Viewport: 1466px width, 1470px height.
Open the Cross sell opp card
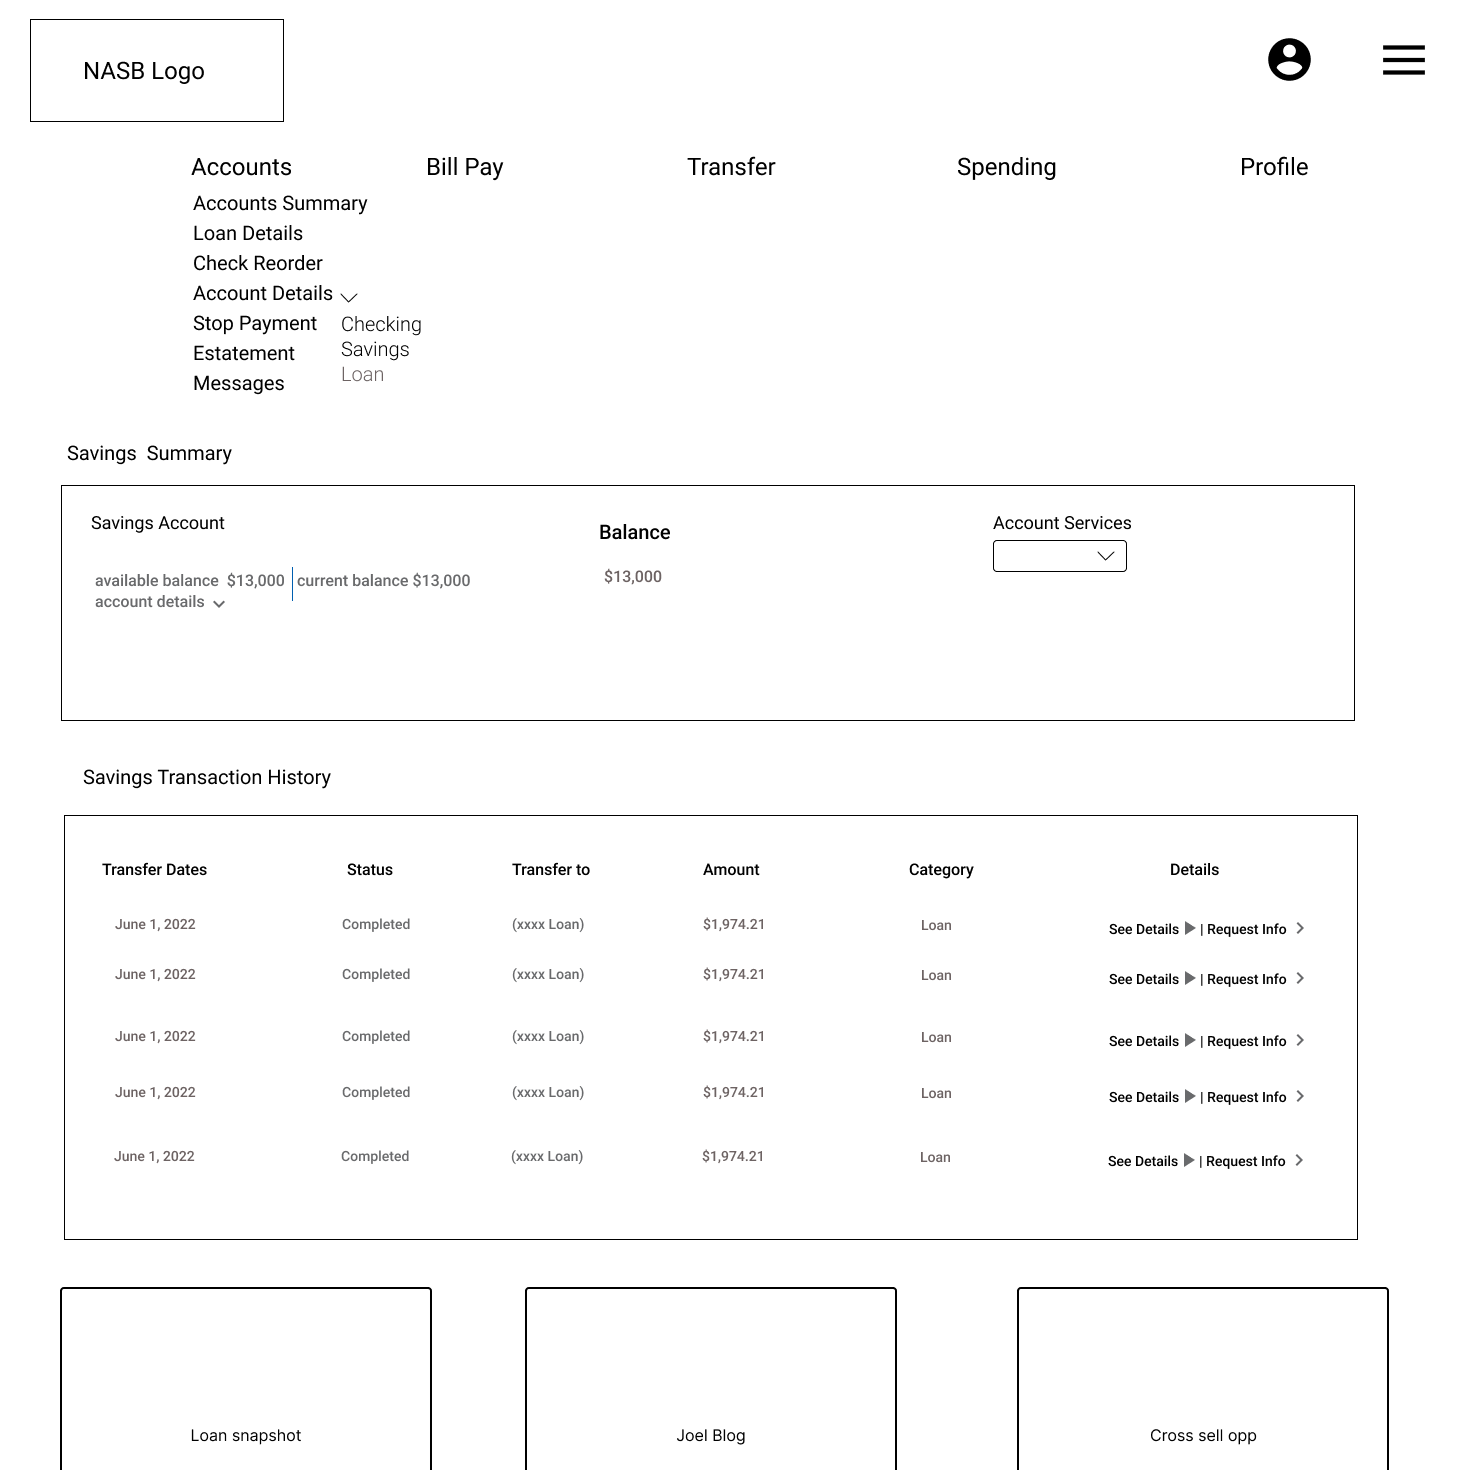tap(1203, 1379)
